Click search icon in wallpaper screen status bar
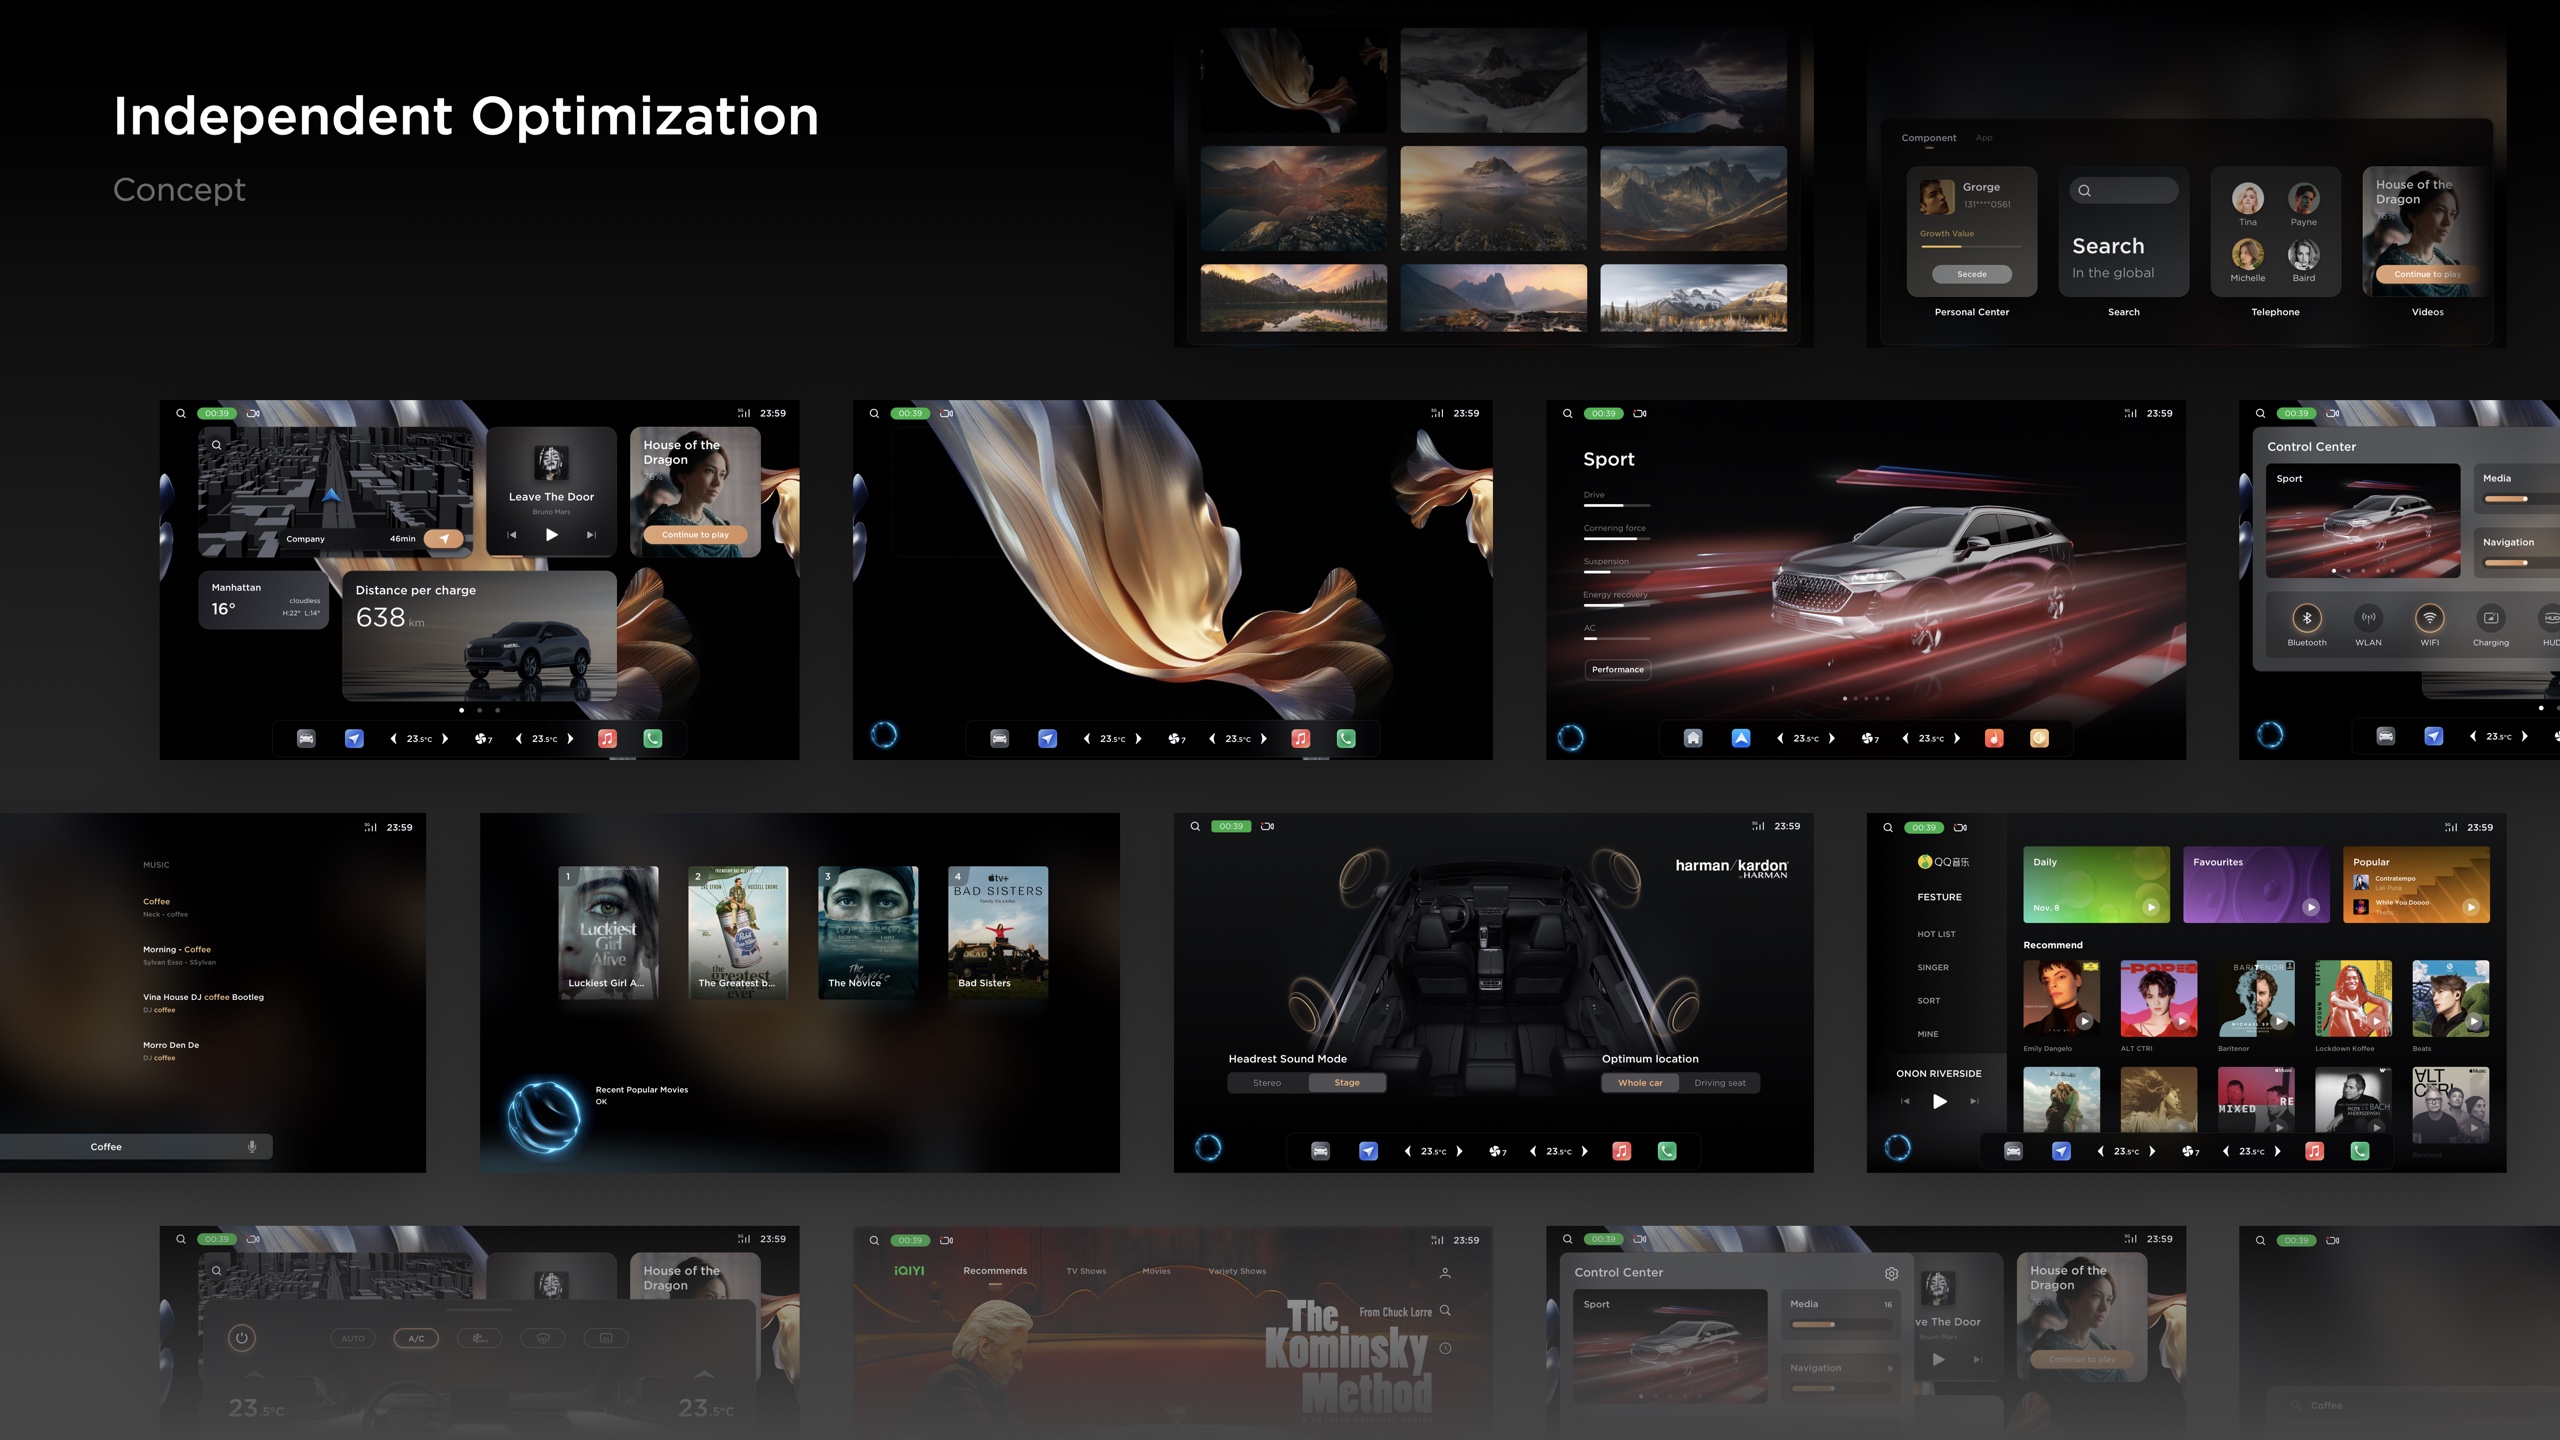 874,413
